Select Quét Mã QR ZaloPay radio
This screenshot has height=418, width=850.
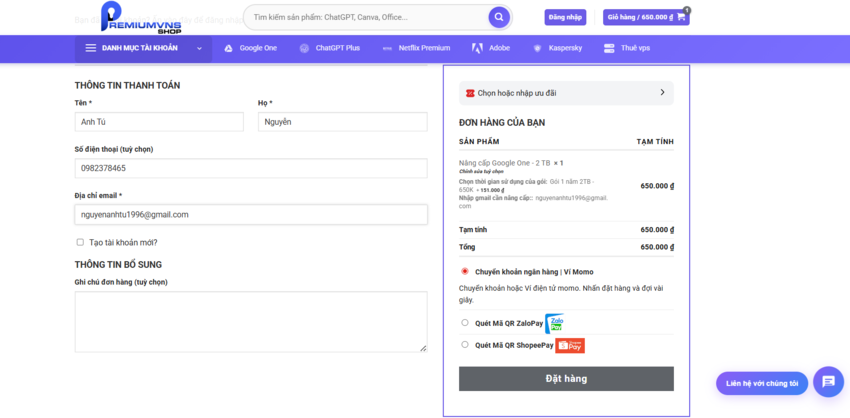(465, 323)
